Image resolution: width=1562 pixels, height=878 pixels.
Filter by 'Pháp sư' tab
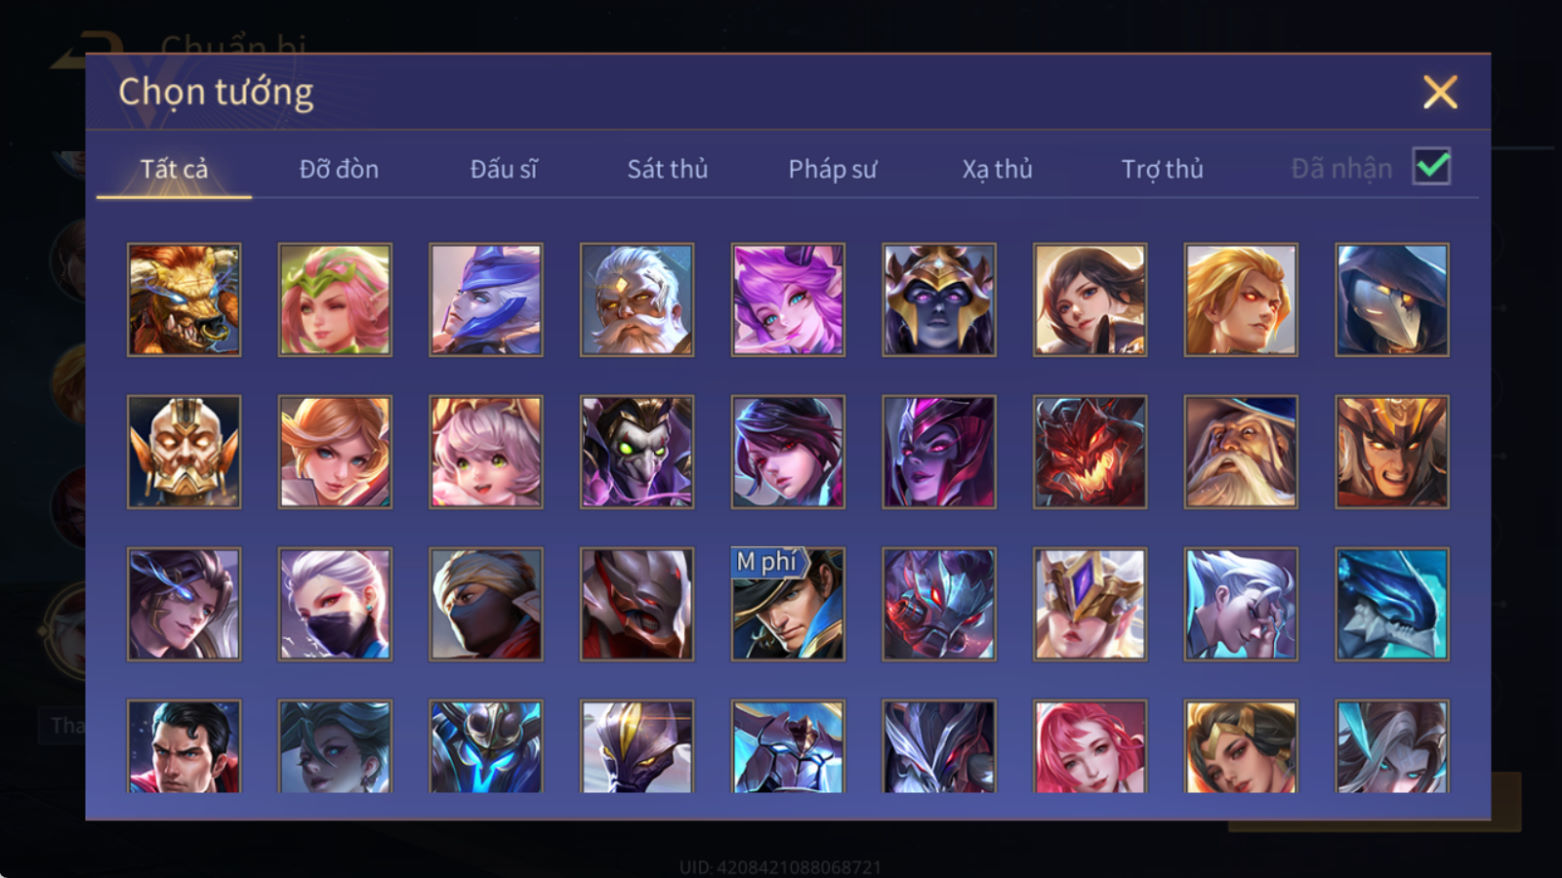point(832,169)
